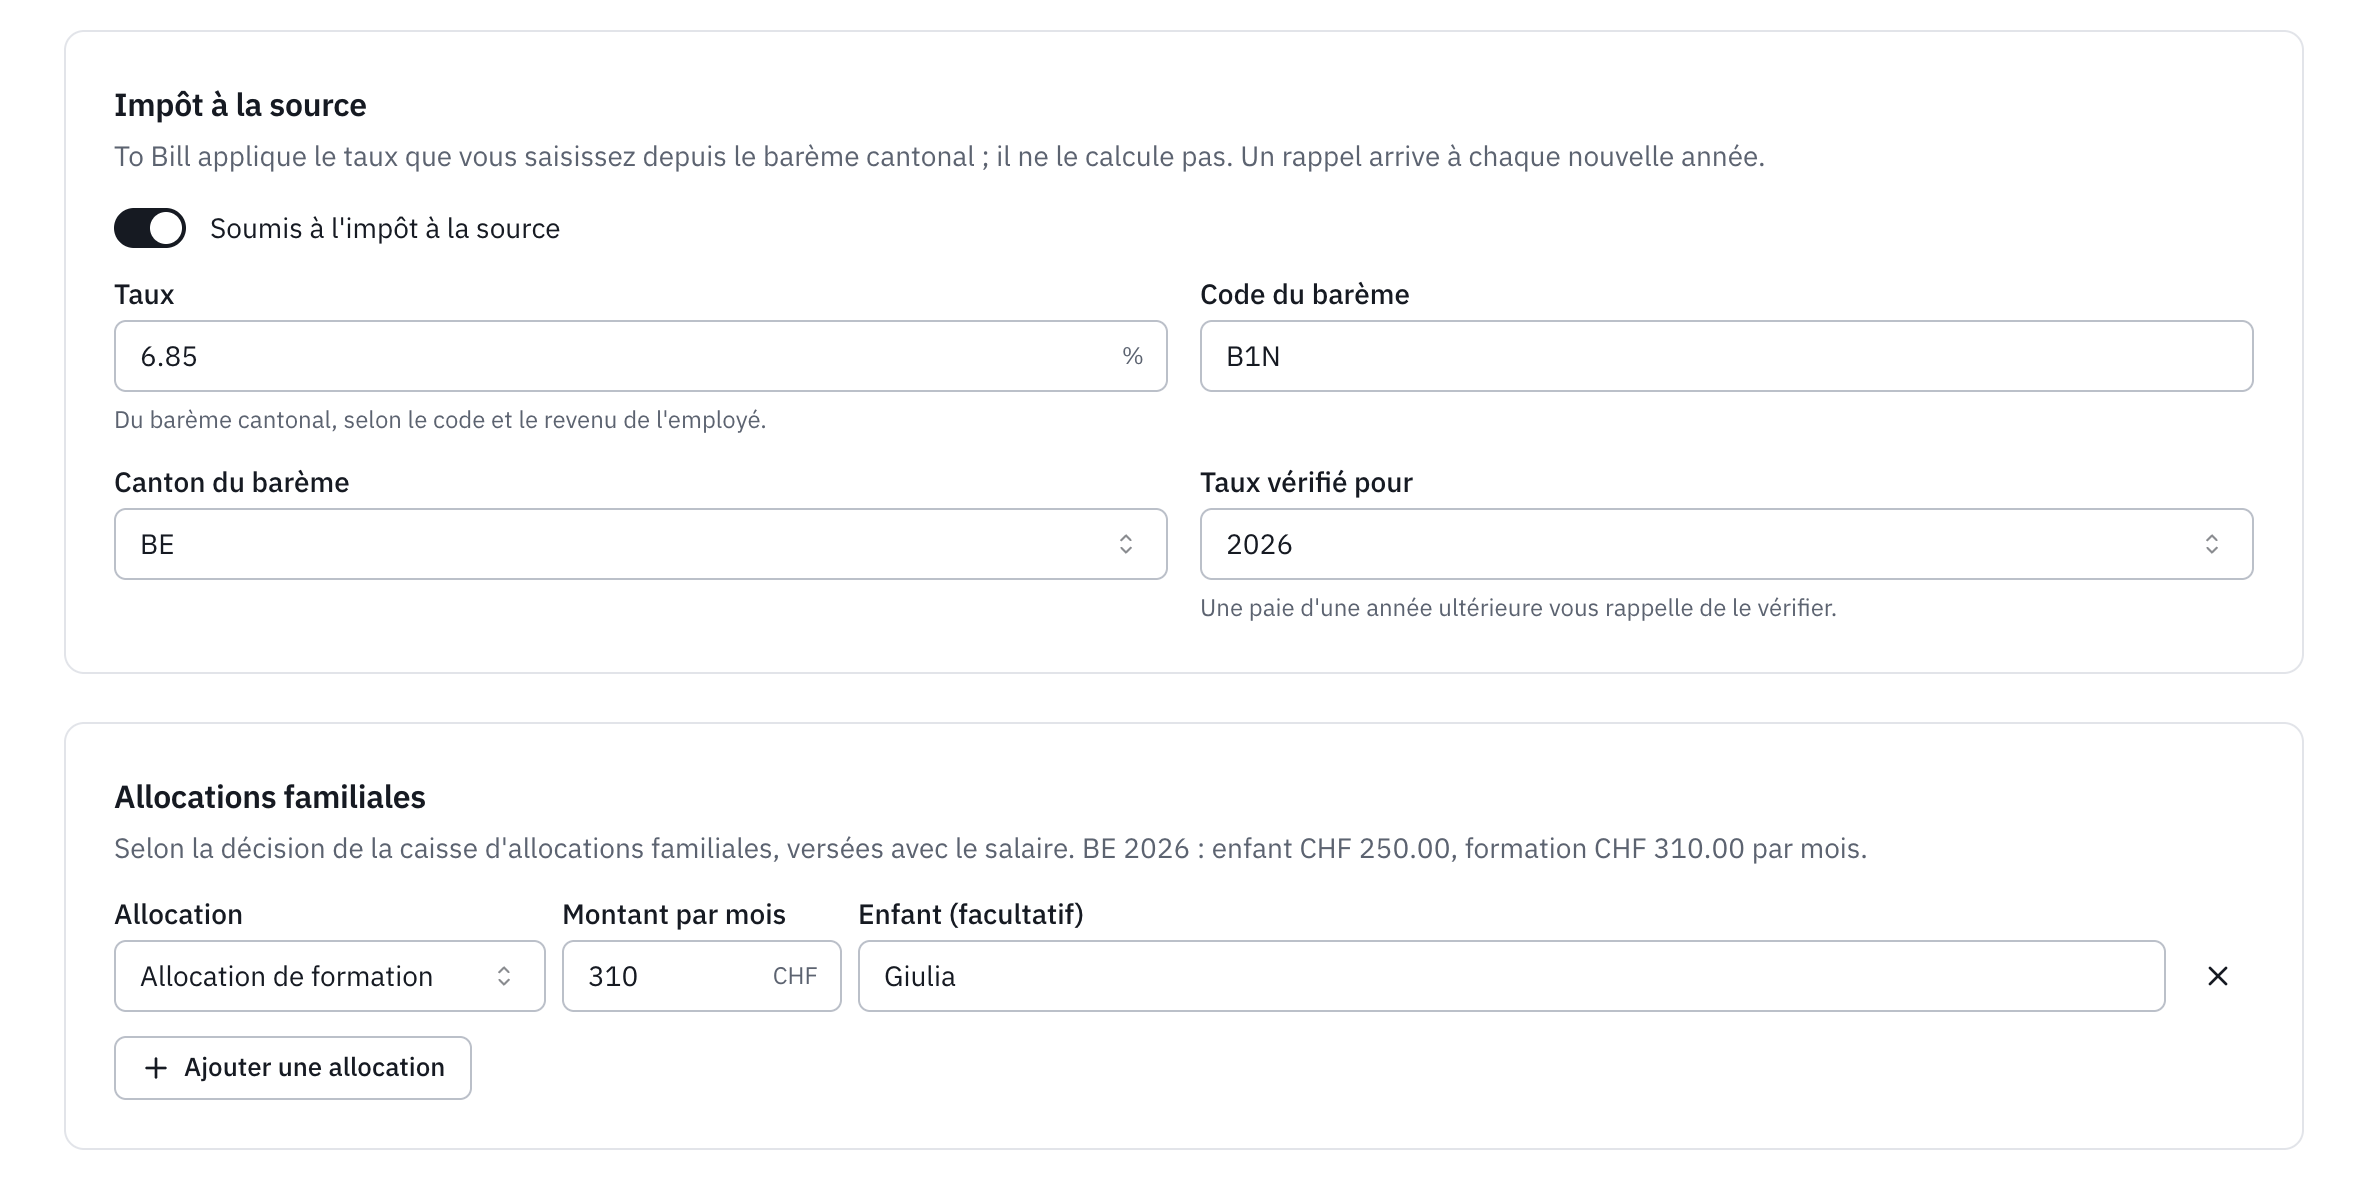
Task: Open the Taux vérifié pour year dropdown
Action: pyautogui.click(x=1726, y=544)
